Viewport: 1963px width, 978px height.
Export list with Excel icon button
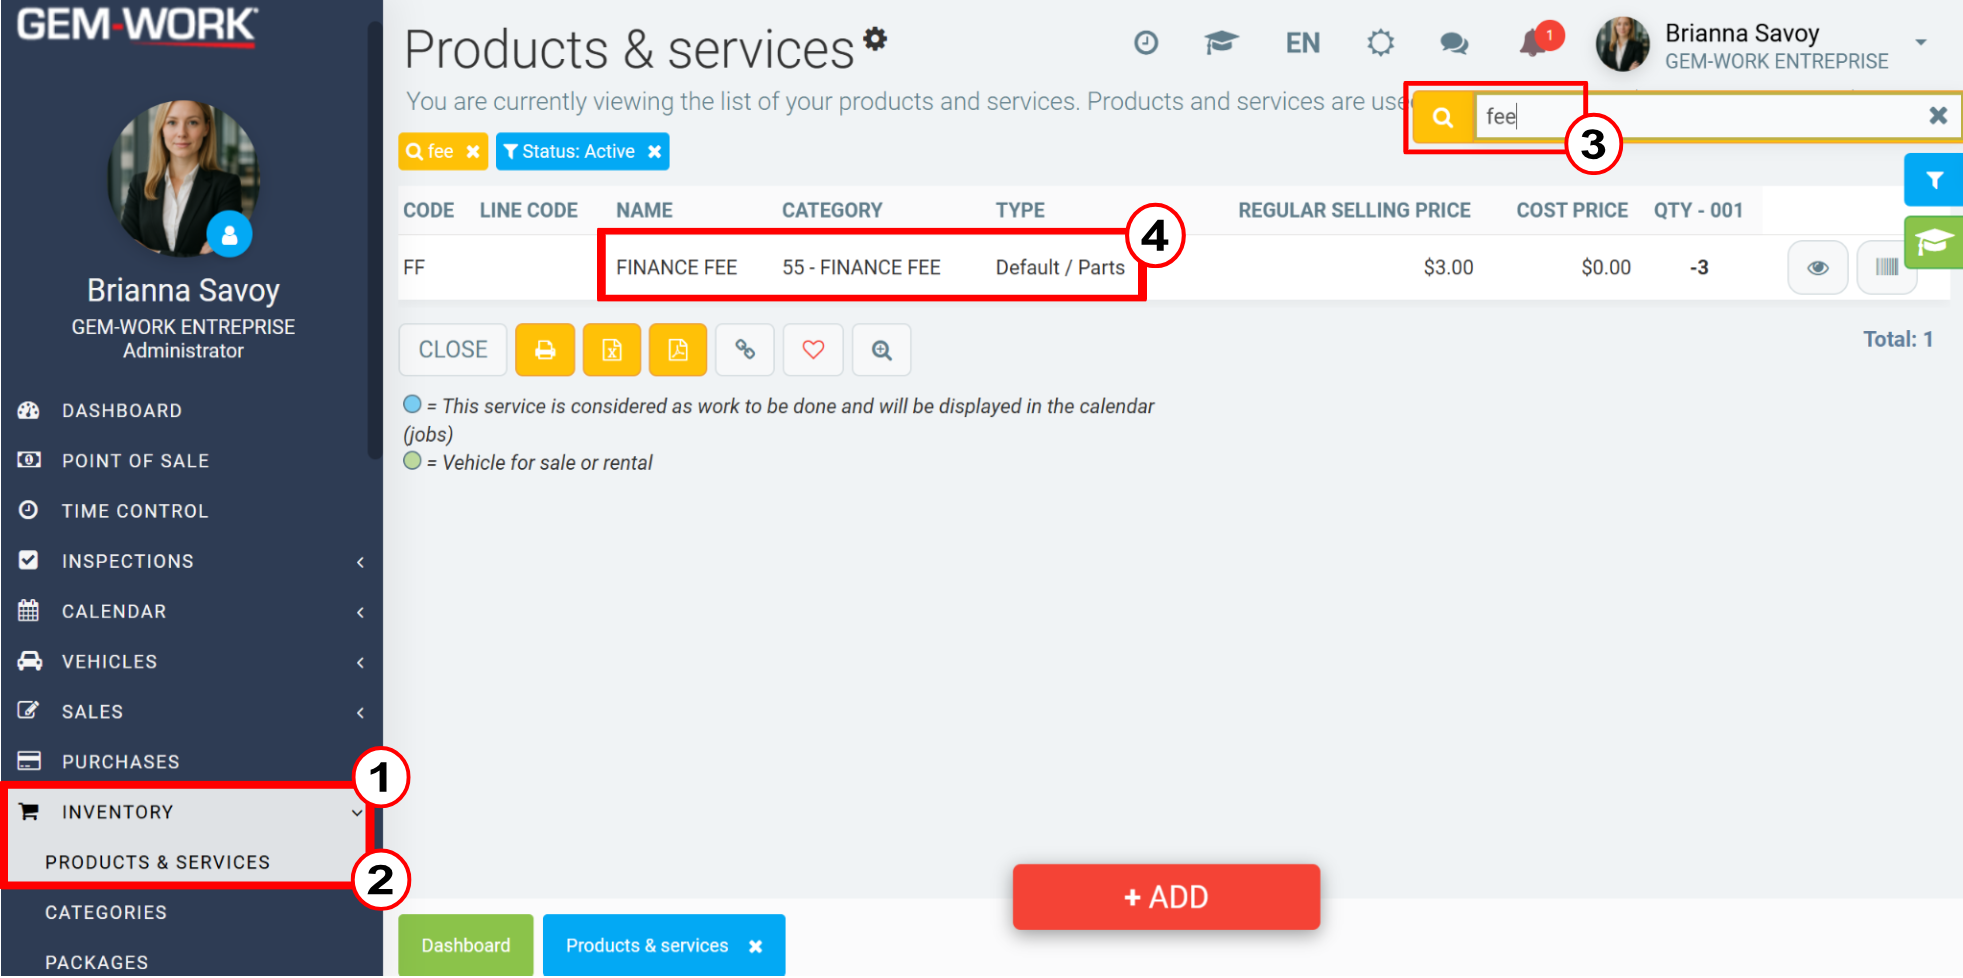pos(612,350)
